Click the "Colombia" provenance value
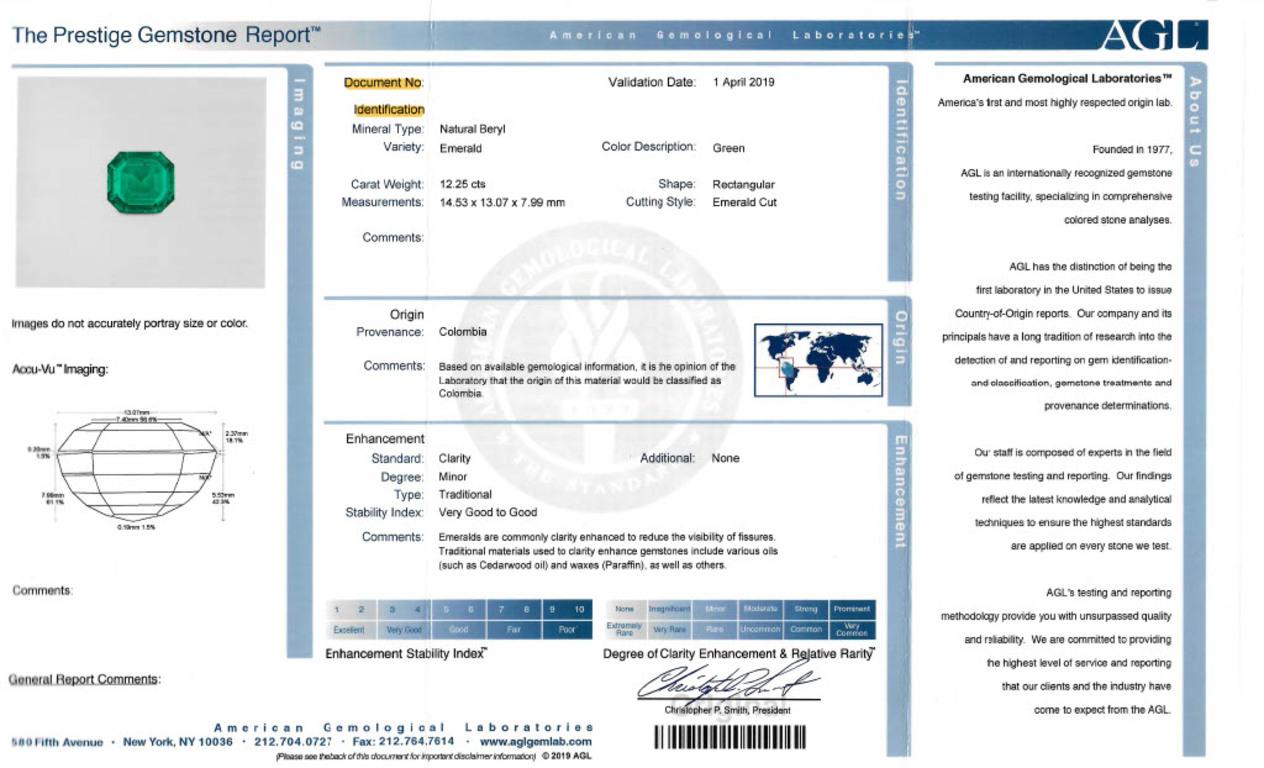This screenshot has height=768, width=1264. click(x=463, y=331)
